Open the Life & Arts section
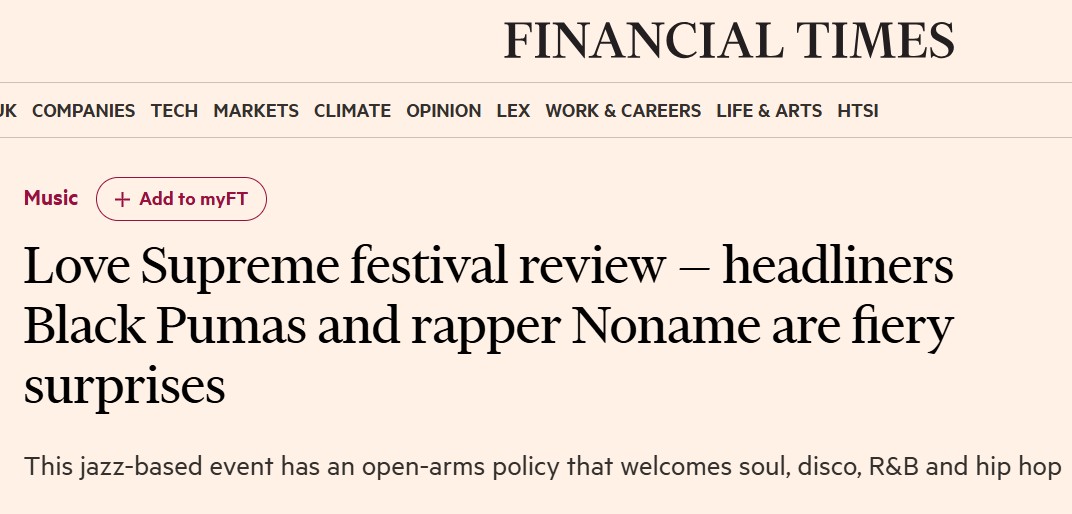 [769, 111]
